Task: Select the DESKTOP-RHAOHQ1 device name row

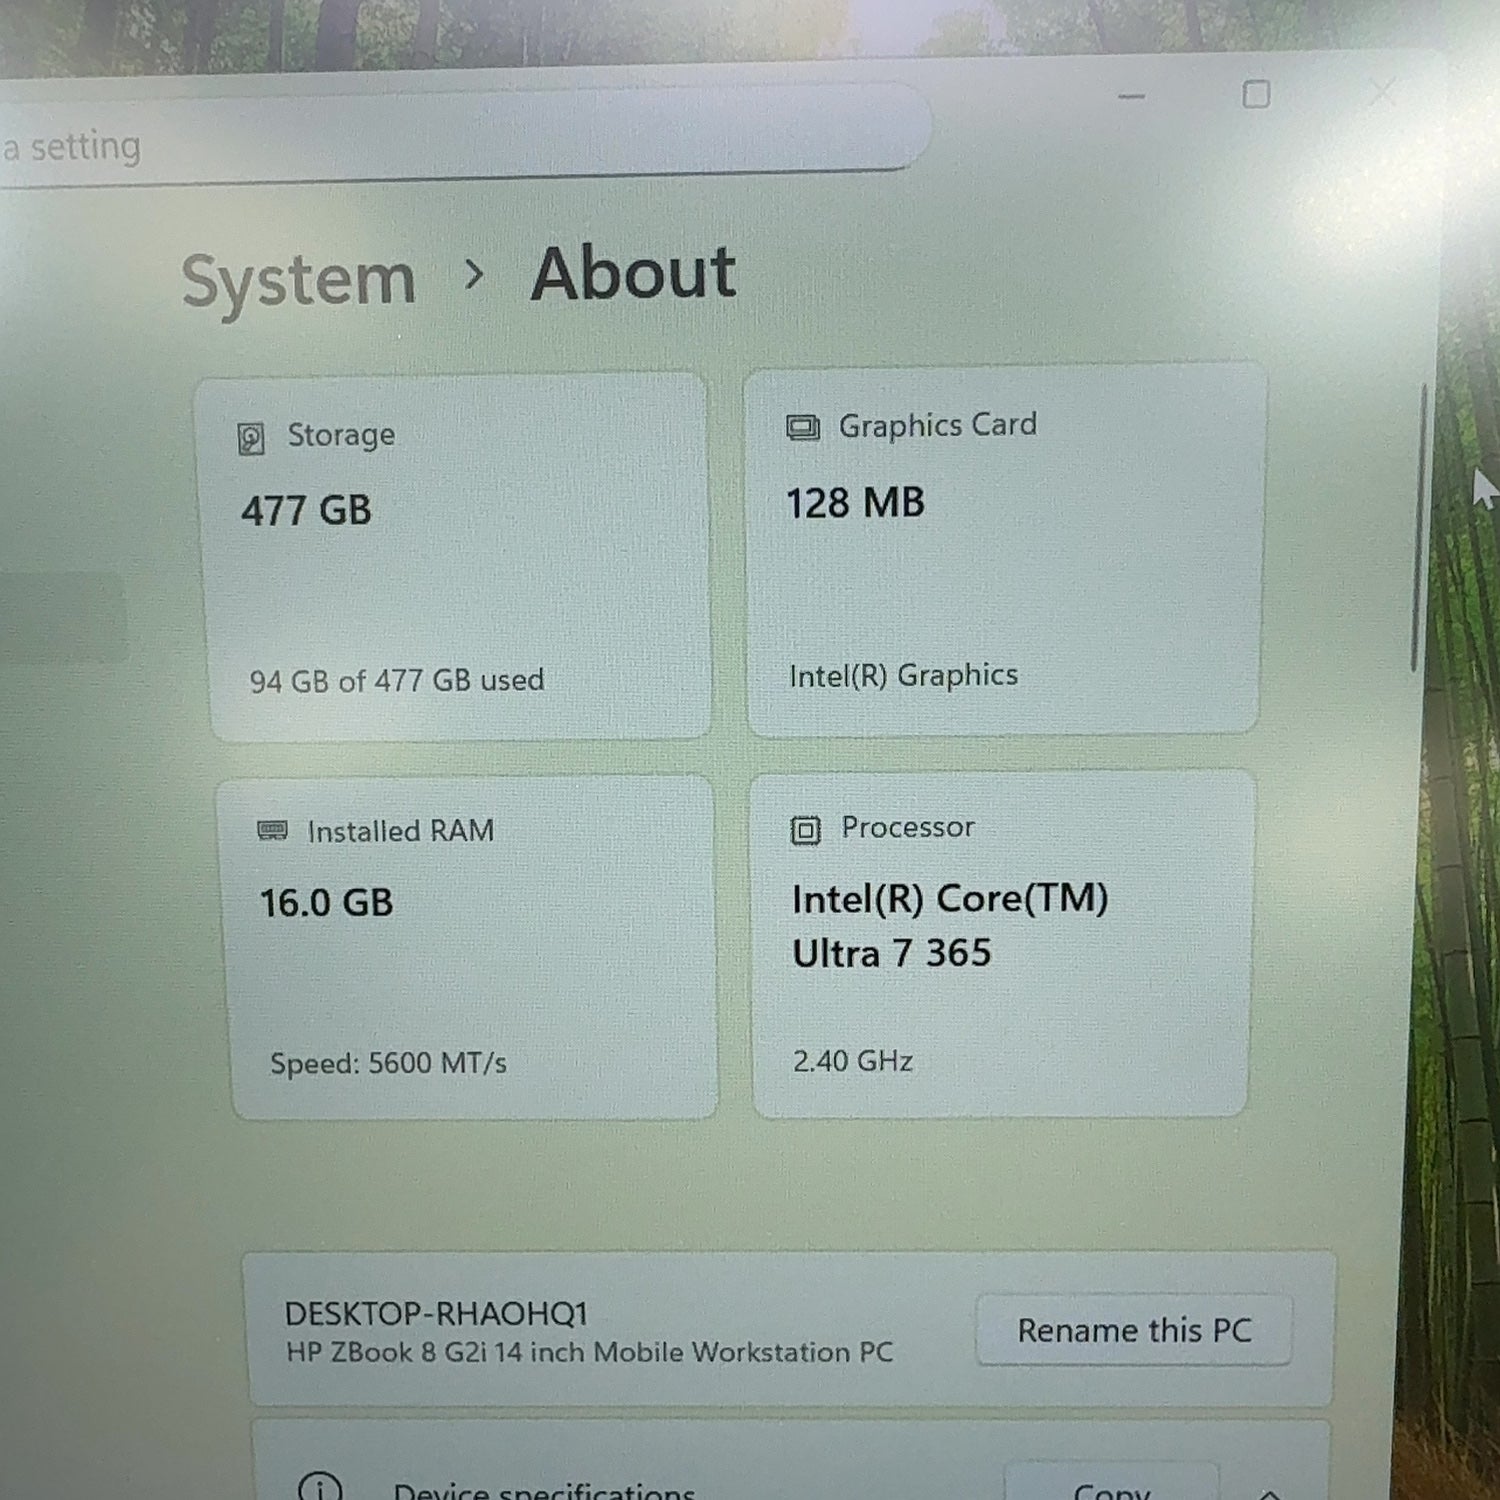Action: click(790, 1330)
